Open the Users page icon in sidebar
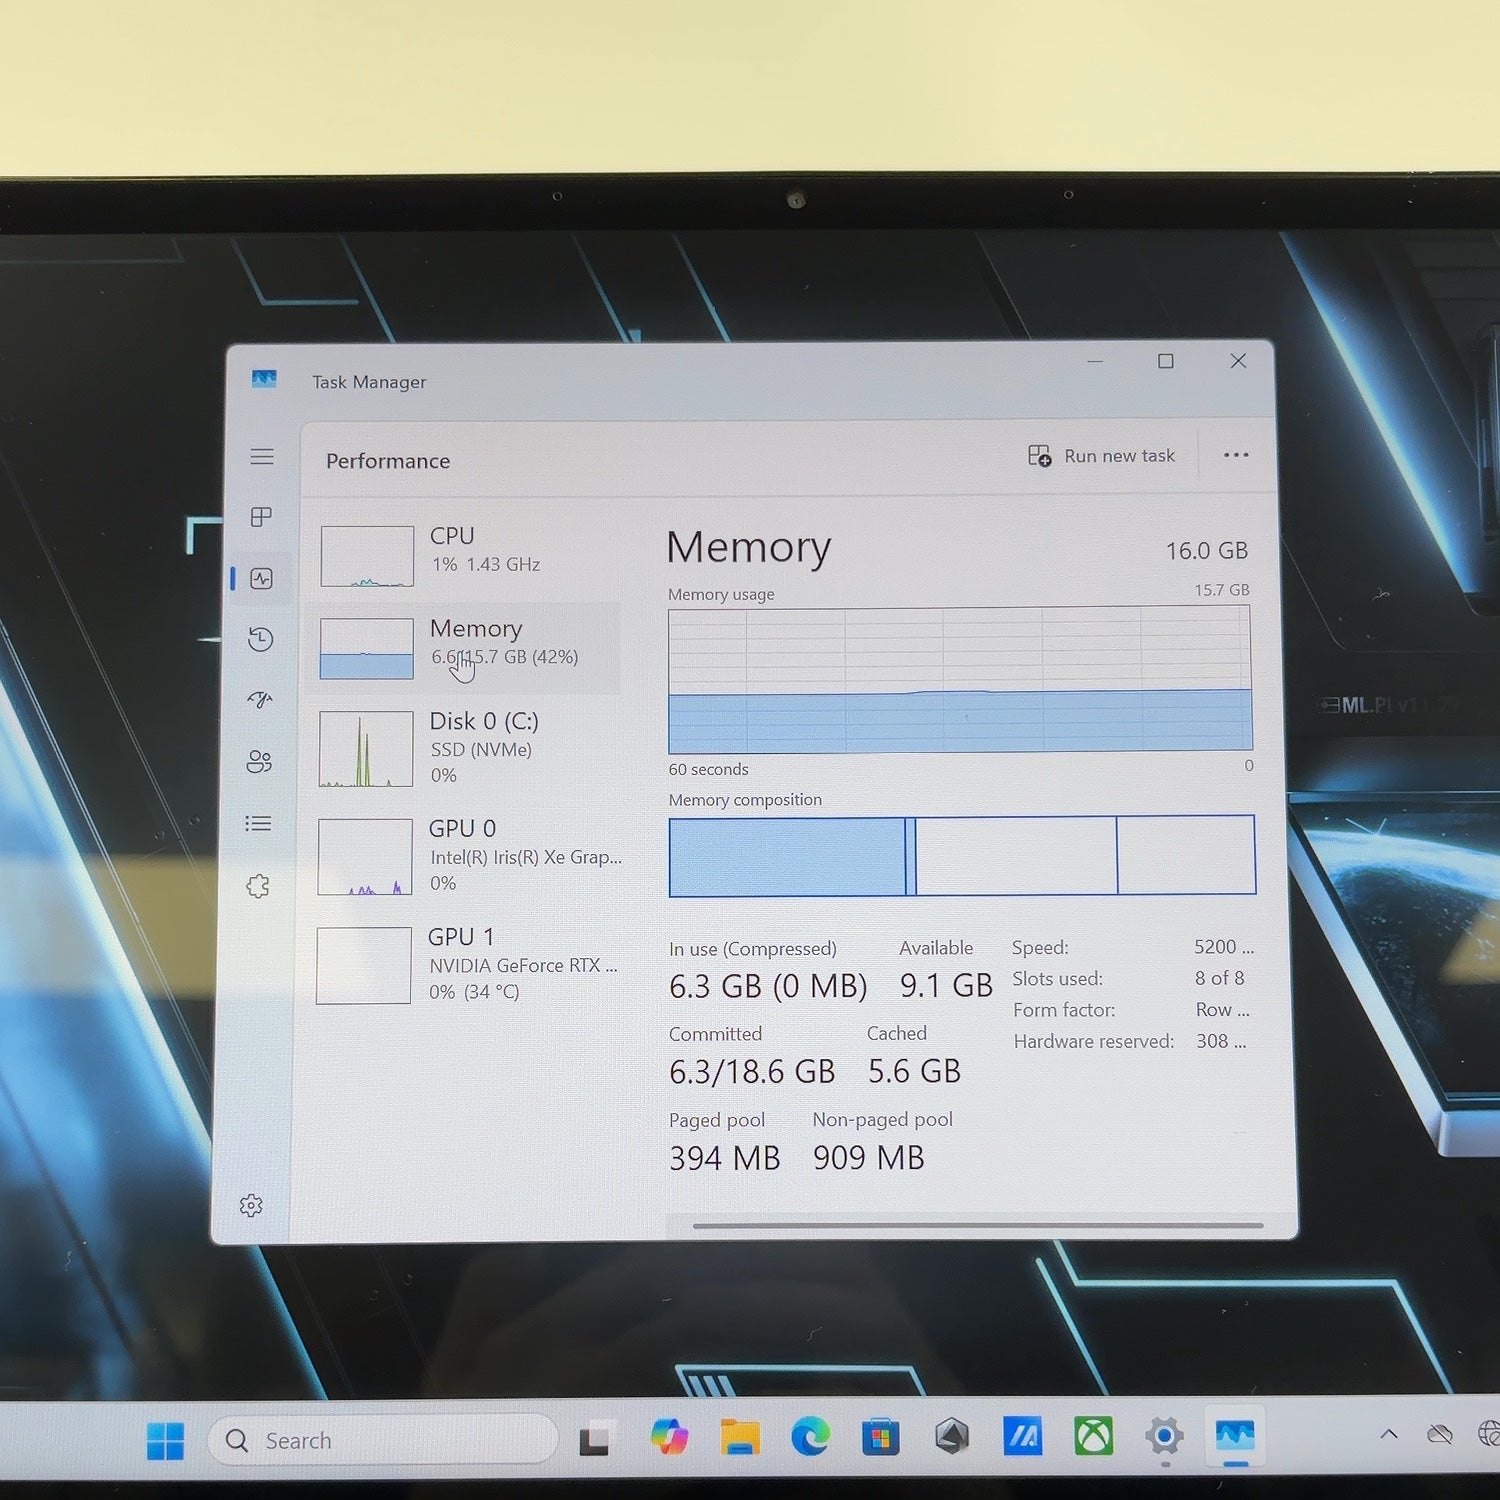The height and width of the screenshot is (1500, 1500). [259, 762]
